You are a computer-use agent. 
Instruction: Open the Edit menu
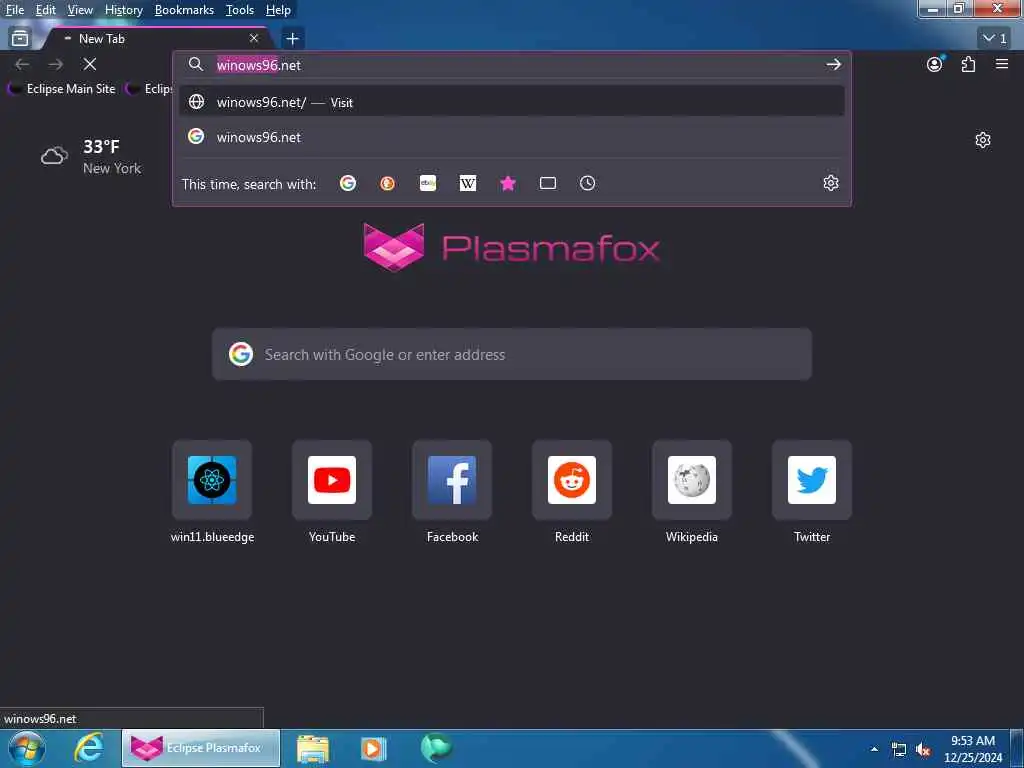pyautogui.click(x=45, y=10)
